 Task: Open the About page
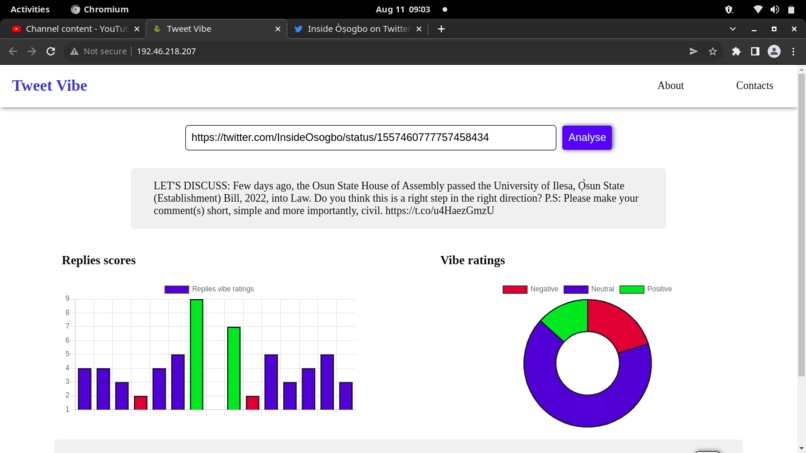click(670, 85)
